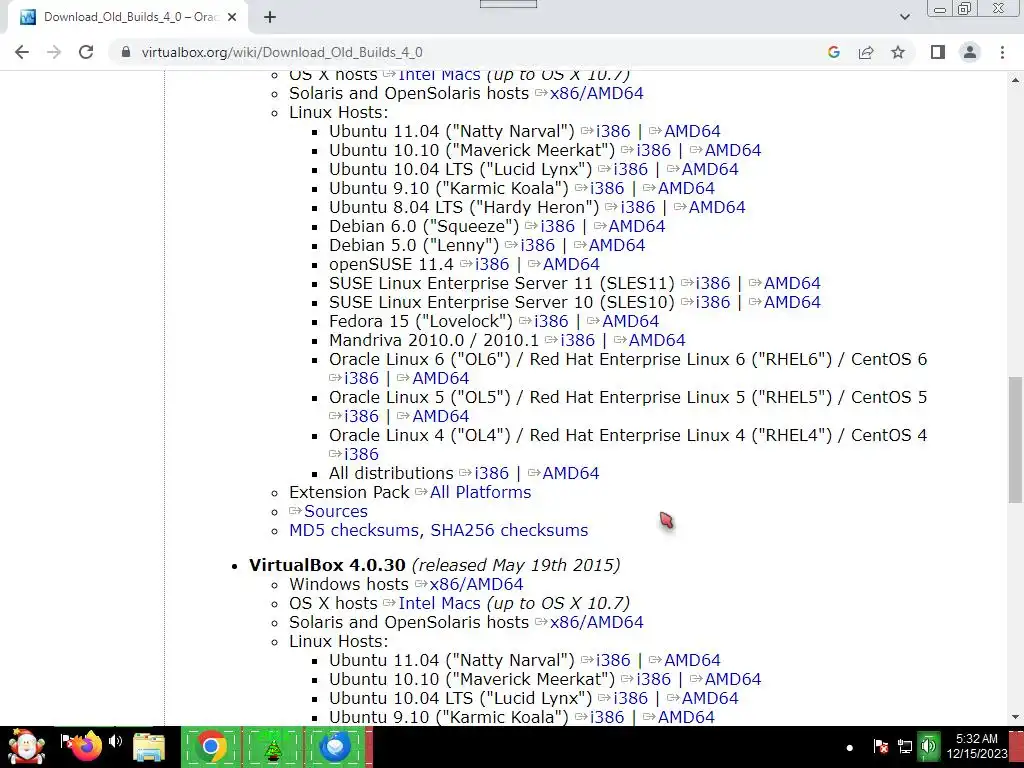Open i386 link for SLES10

click(x=712, y=302)
